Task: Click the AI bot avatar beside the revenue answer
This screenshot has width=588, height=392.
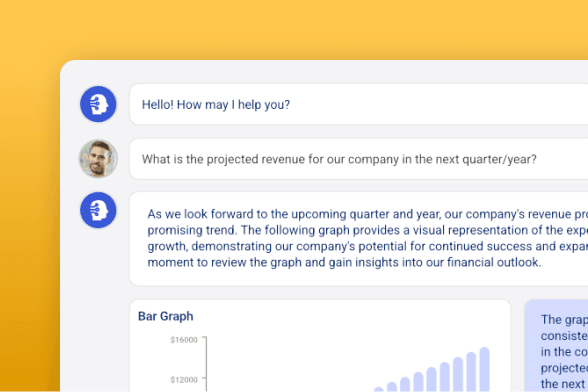Action: [98, 210]
